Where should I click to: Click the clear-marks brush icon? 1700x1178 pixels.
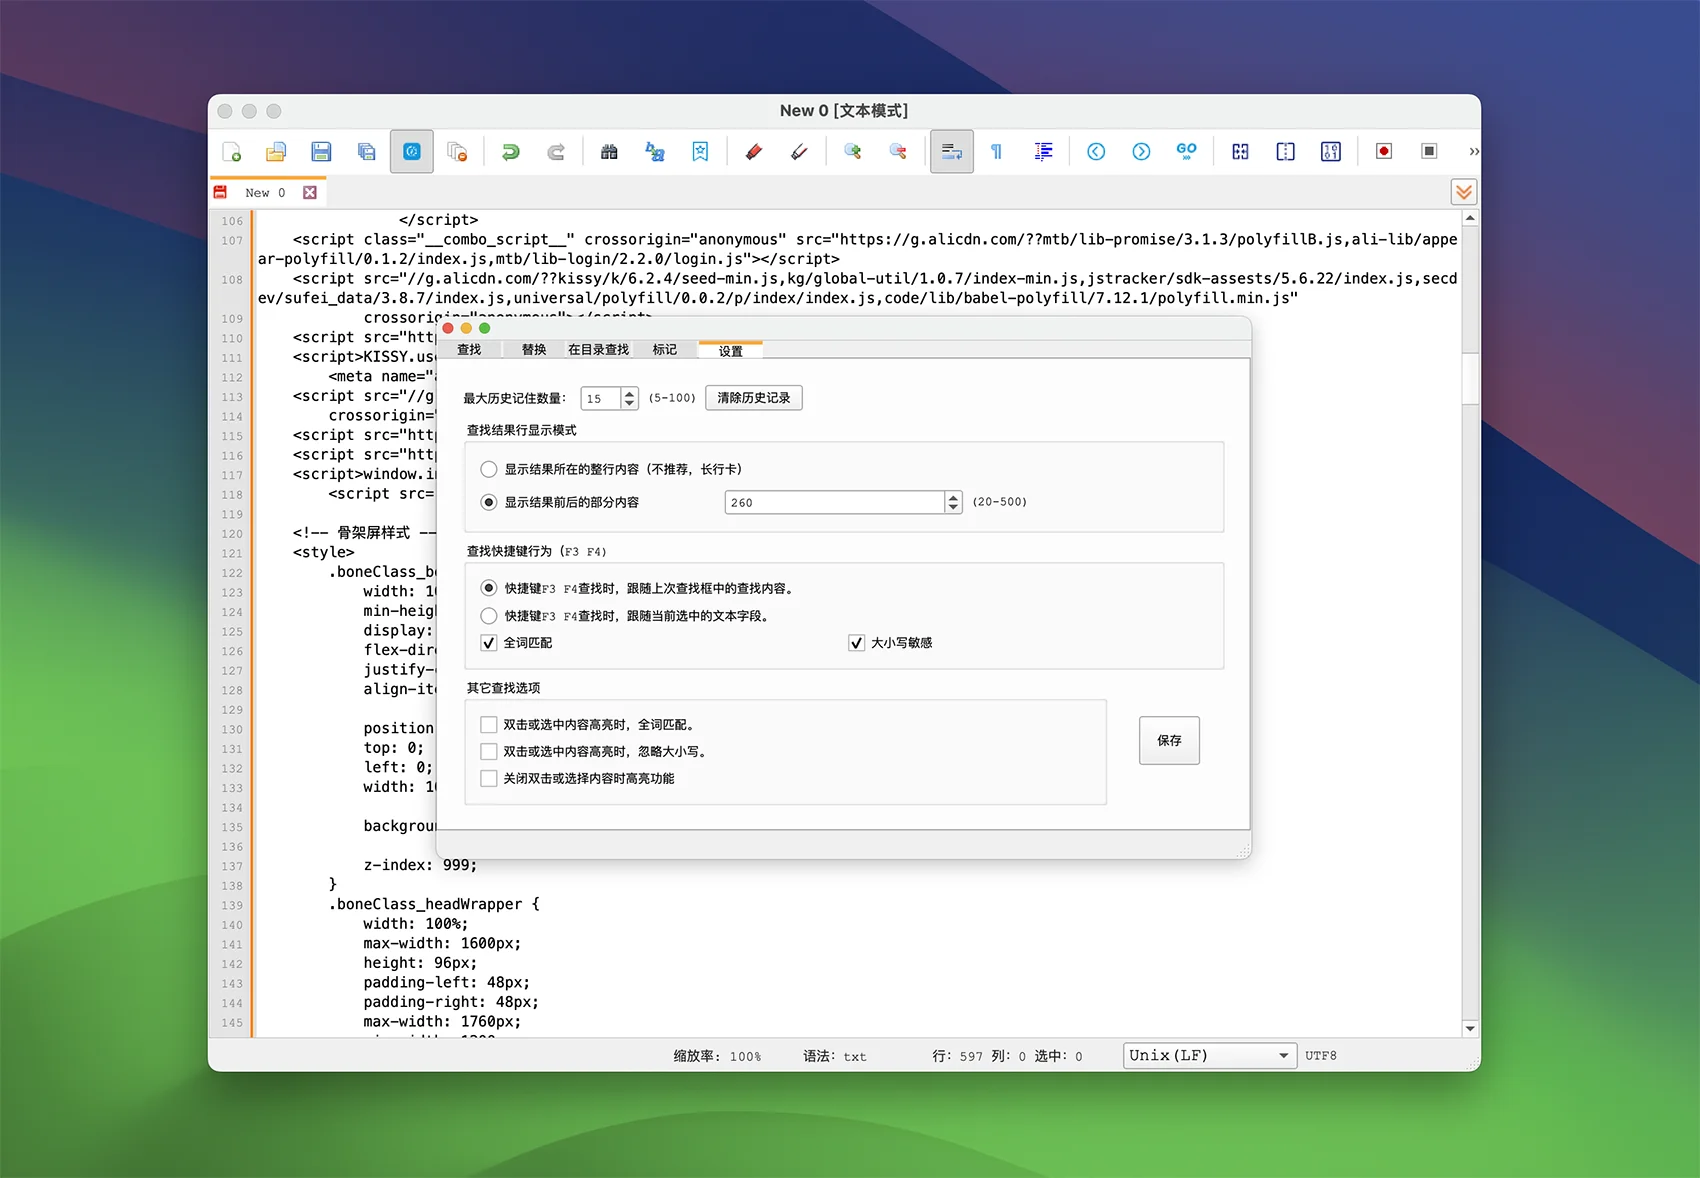[x=799, y=152]
